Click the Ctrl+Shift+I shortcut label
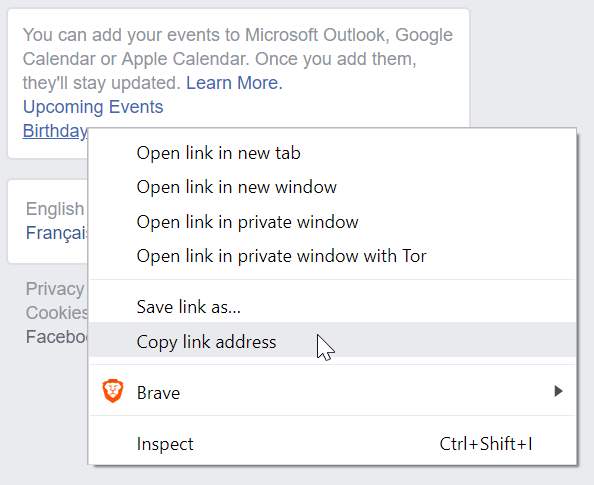 [x=486, y=444]
